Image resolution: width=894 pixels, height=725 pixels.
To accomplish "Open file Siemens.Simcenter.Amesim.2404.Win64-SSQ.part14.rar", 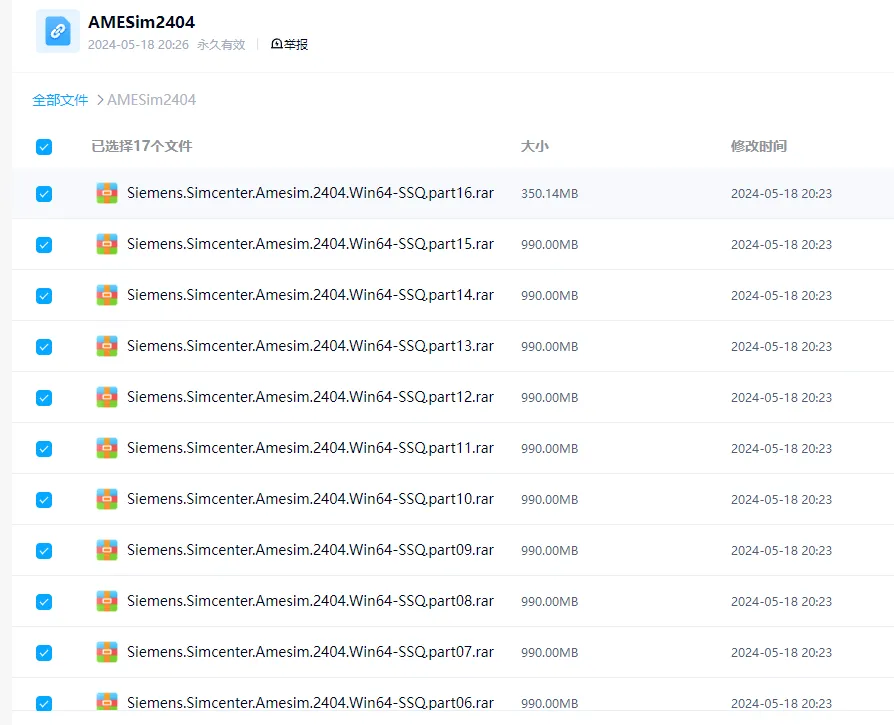I will tap(310, 295).
